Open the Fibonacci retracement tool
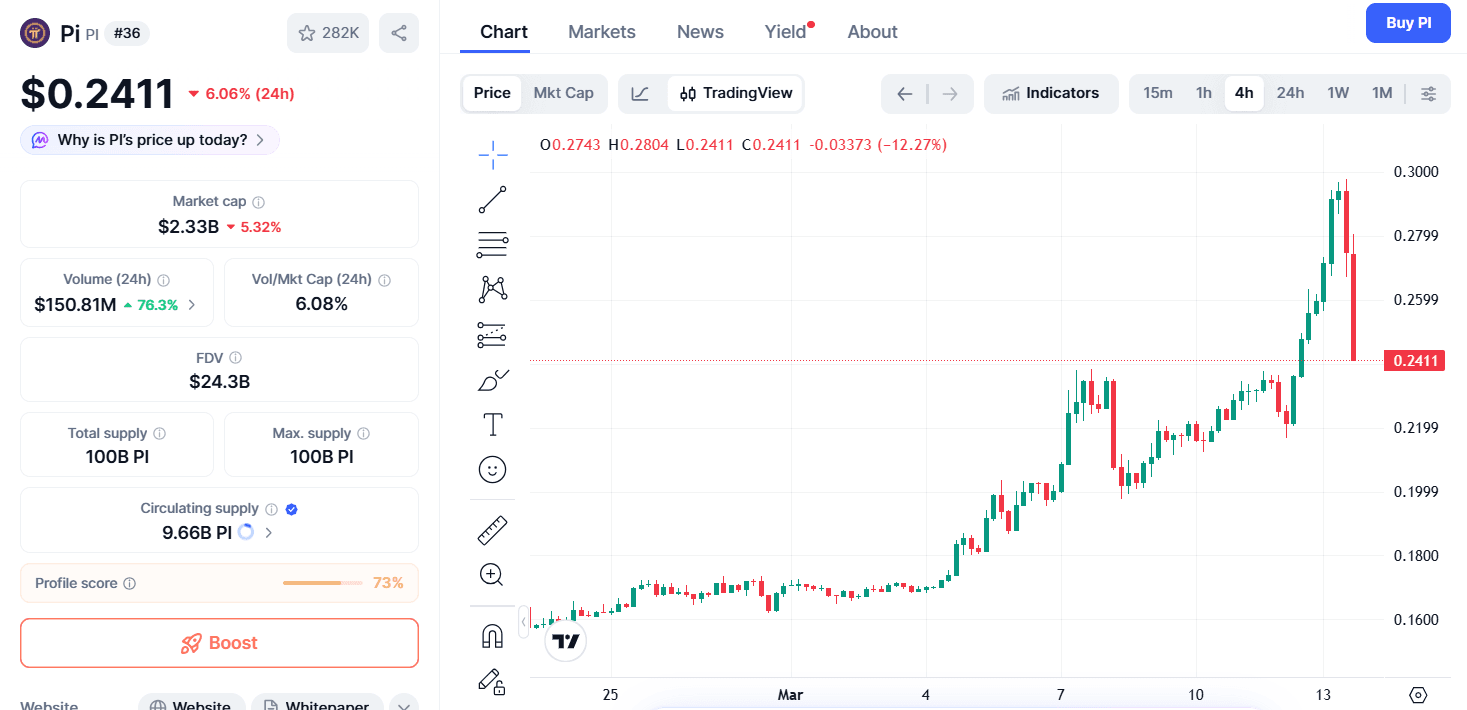 coord(492,245)
